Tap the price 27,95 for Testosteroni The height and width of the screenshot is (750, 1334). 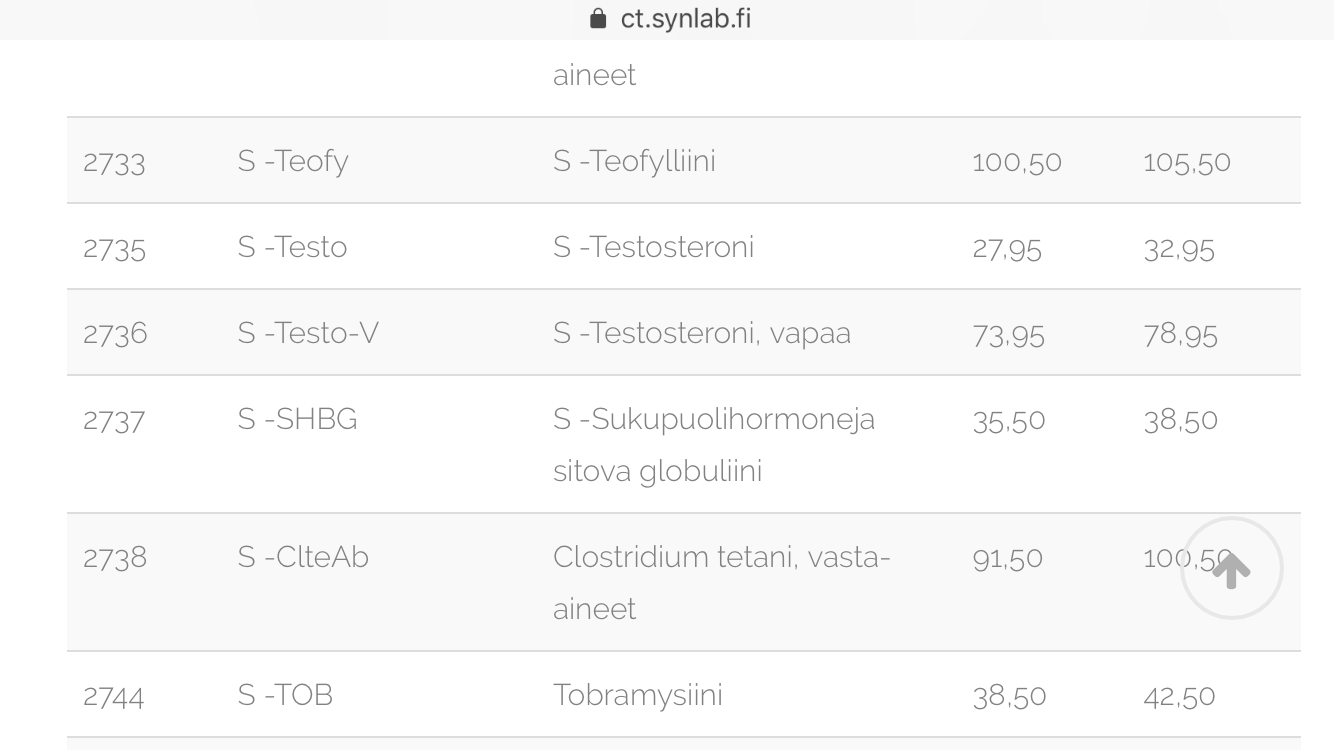[x=1006, y=248]
